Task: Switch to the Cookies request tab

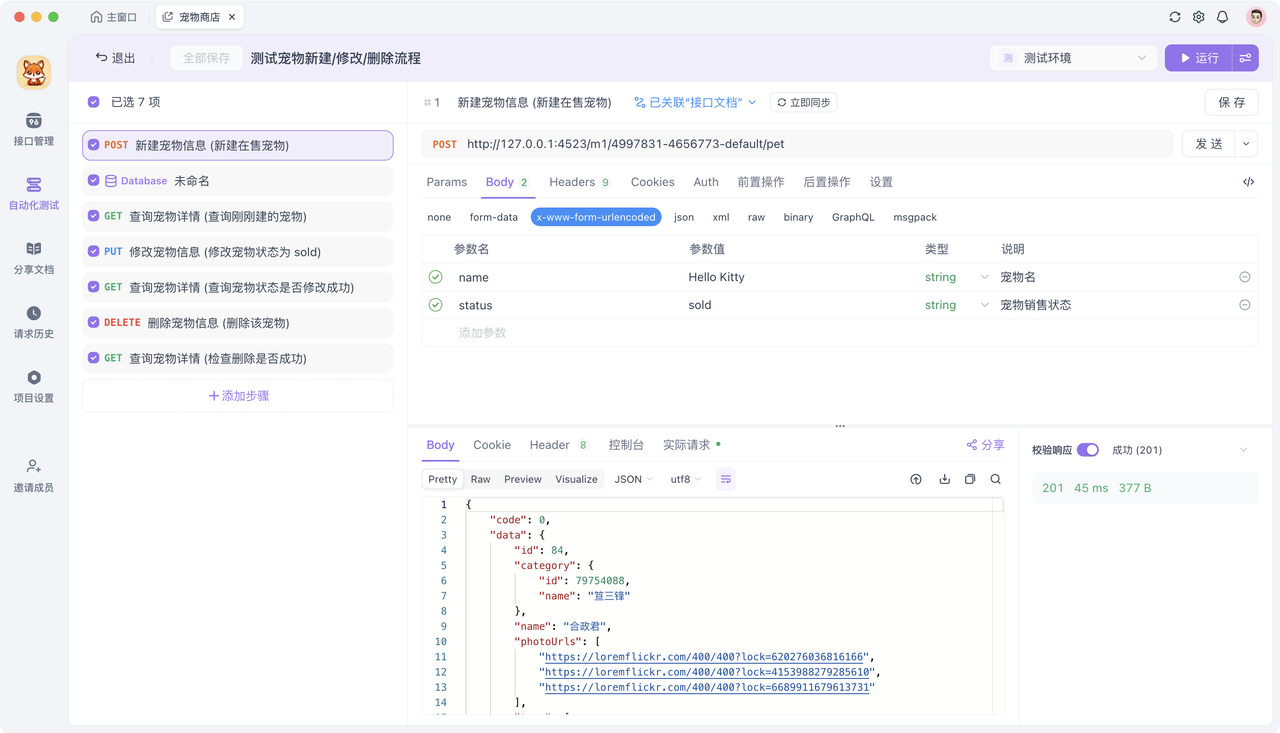Action: [x=653, y=182]
